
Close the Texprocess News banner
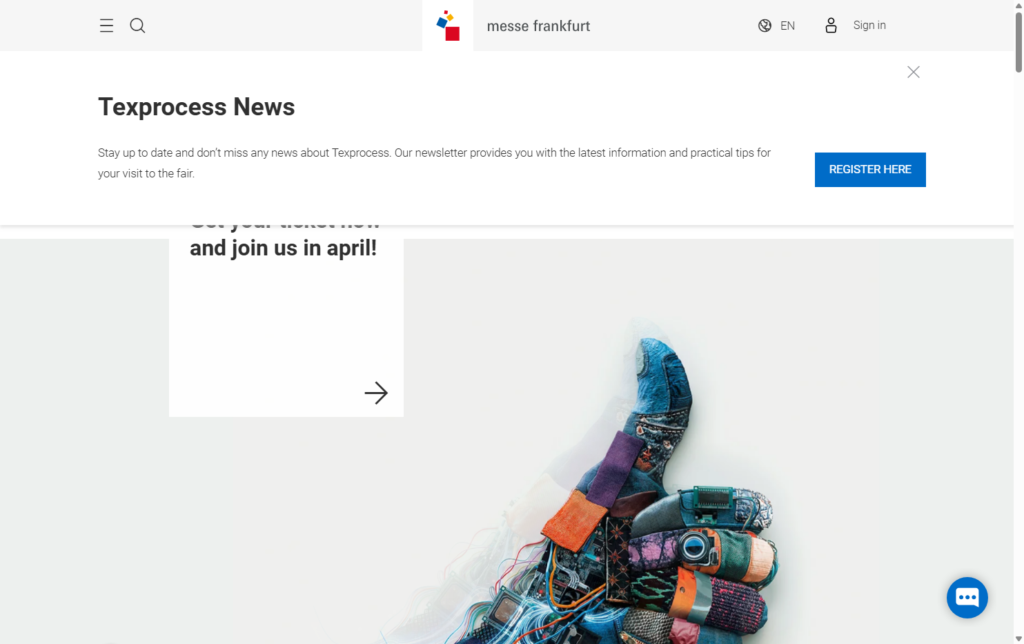pos(913,72)
